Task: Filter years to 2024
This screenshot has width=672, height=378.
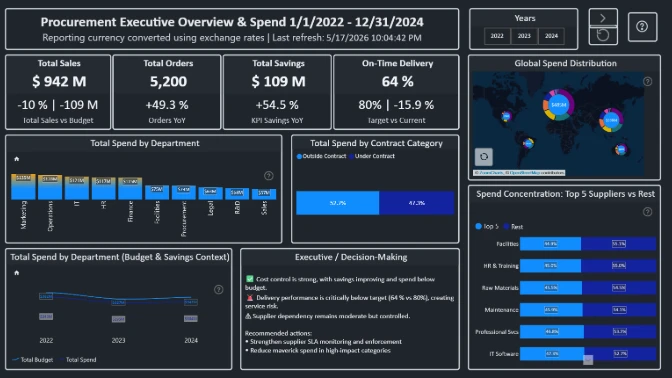Action: coord(551,36)
